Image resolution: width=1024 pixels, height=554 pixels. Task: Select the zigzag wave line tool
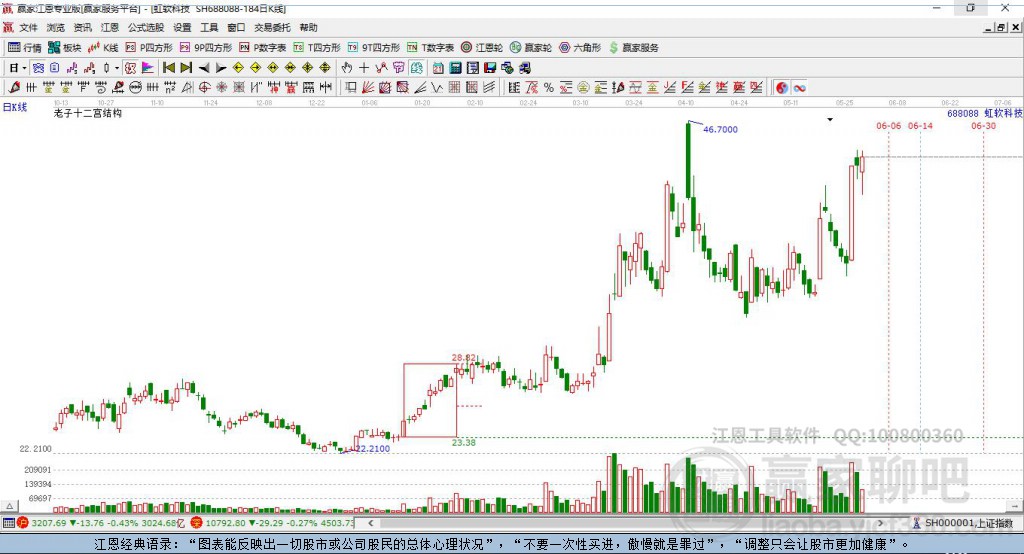click(437, 88)
